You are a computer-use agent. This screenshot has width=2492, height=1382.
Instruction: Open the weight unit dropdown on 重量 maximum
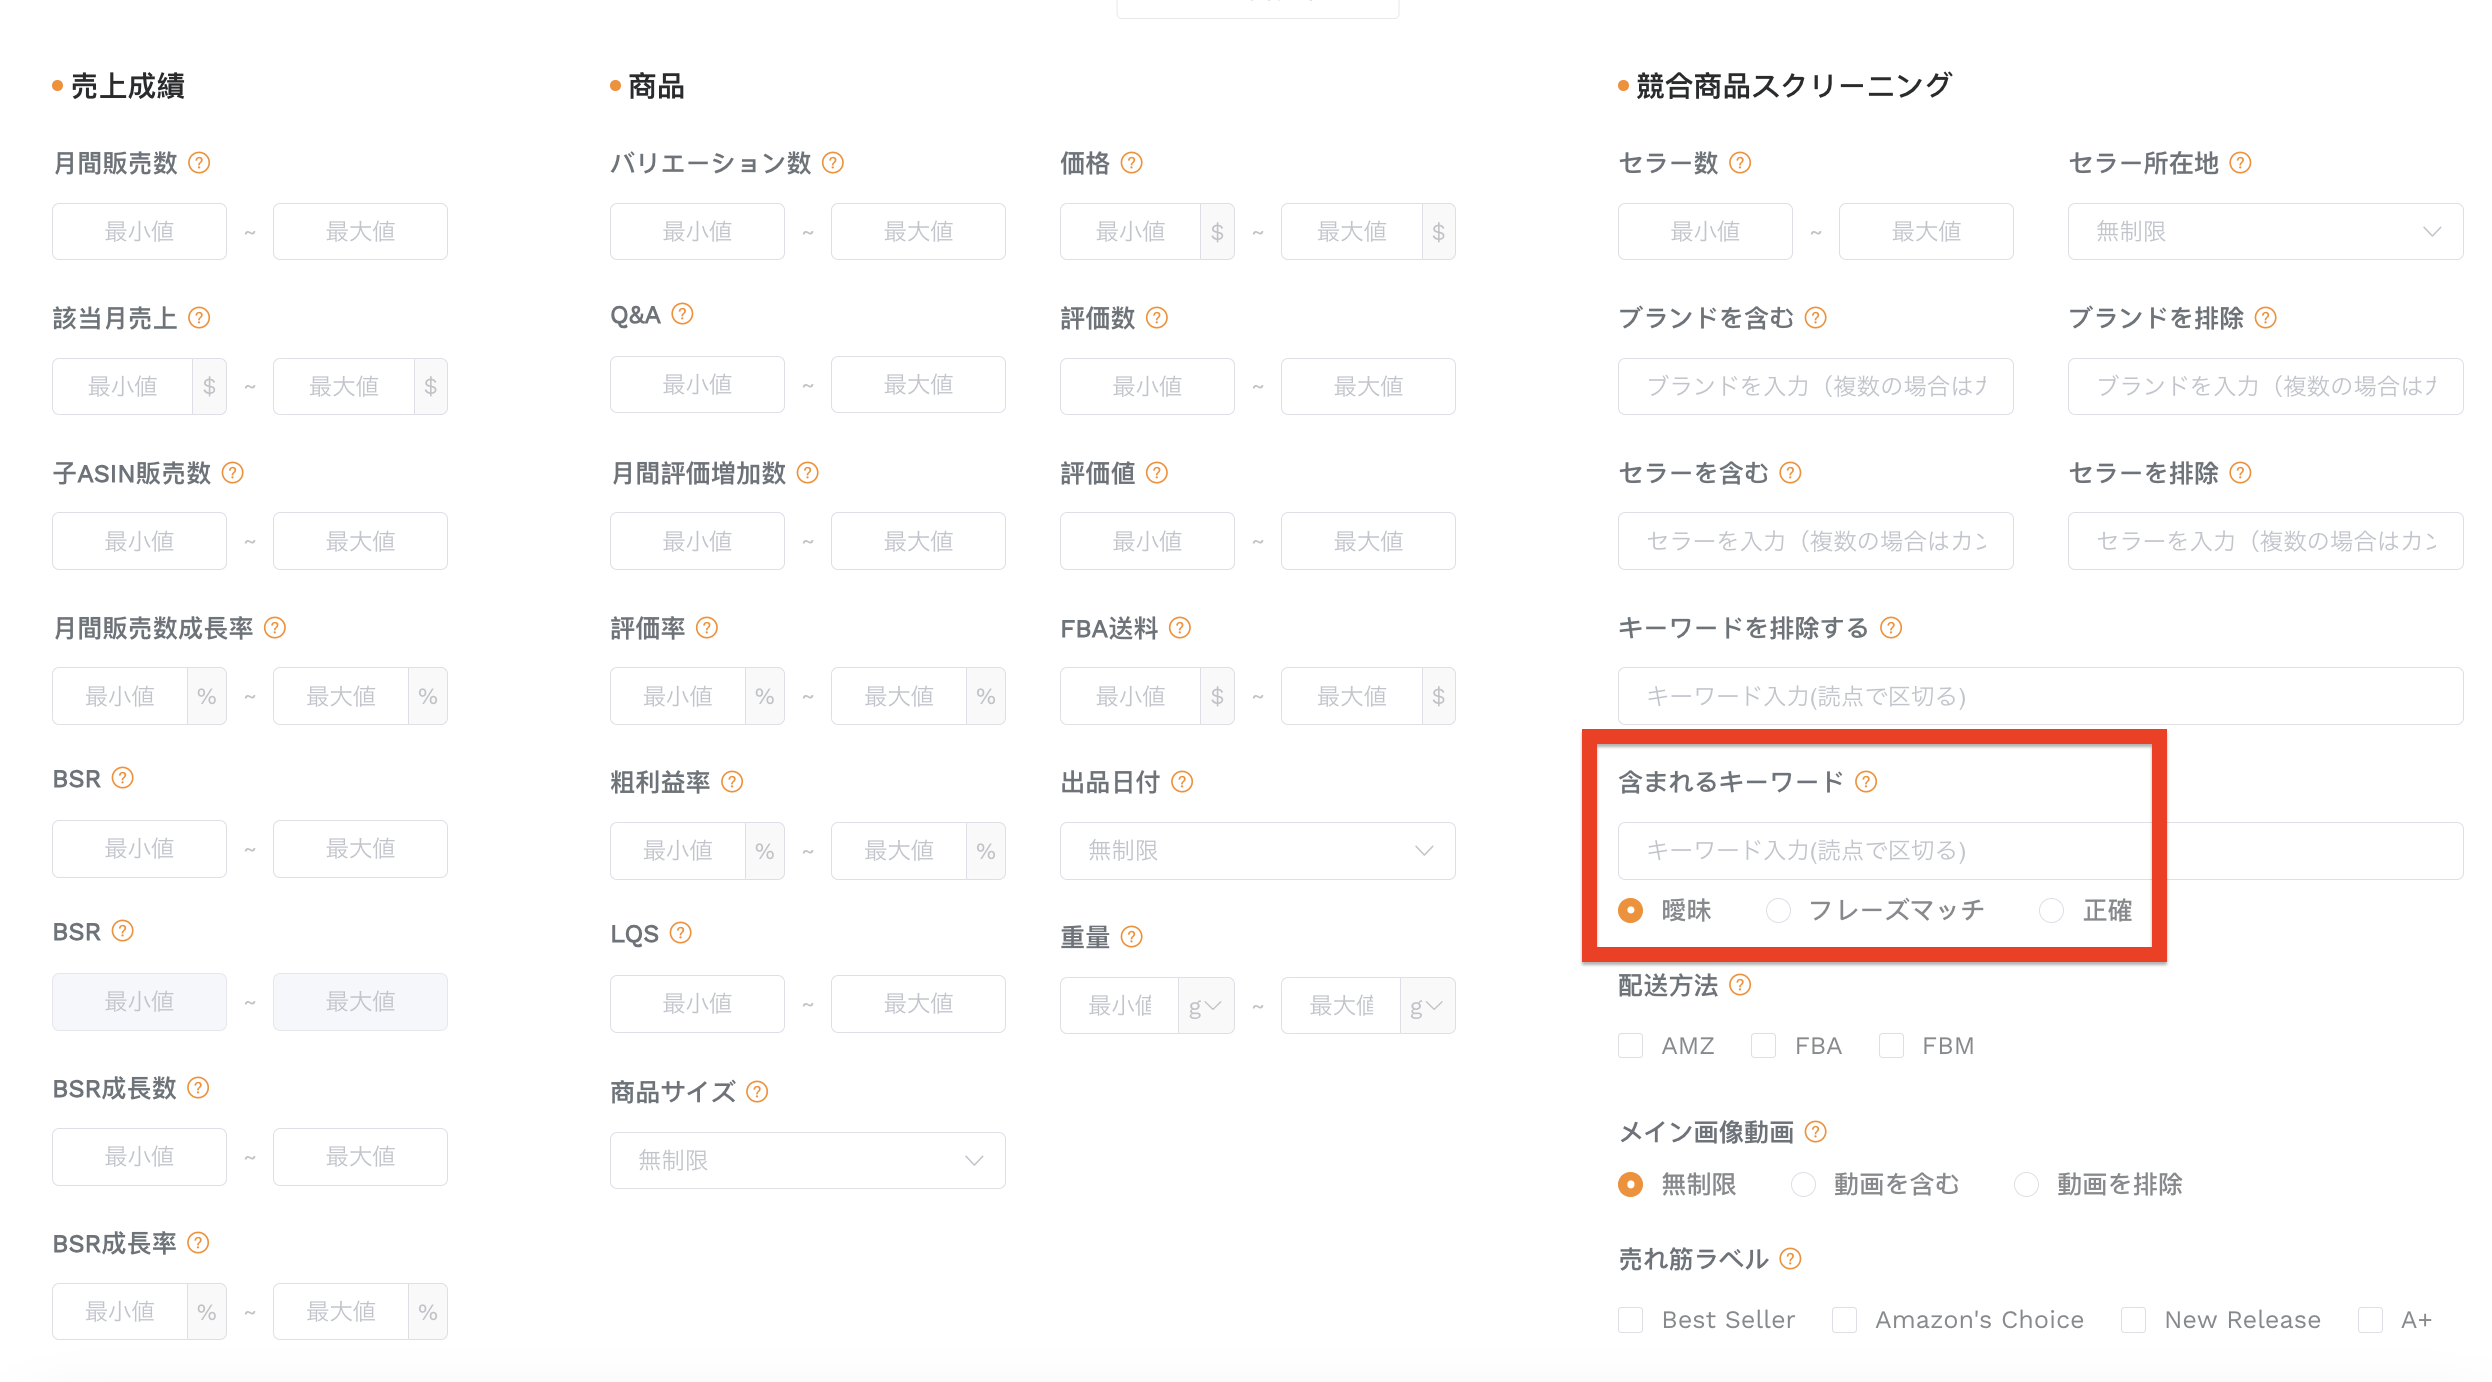point(1426,1005)
